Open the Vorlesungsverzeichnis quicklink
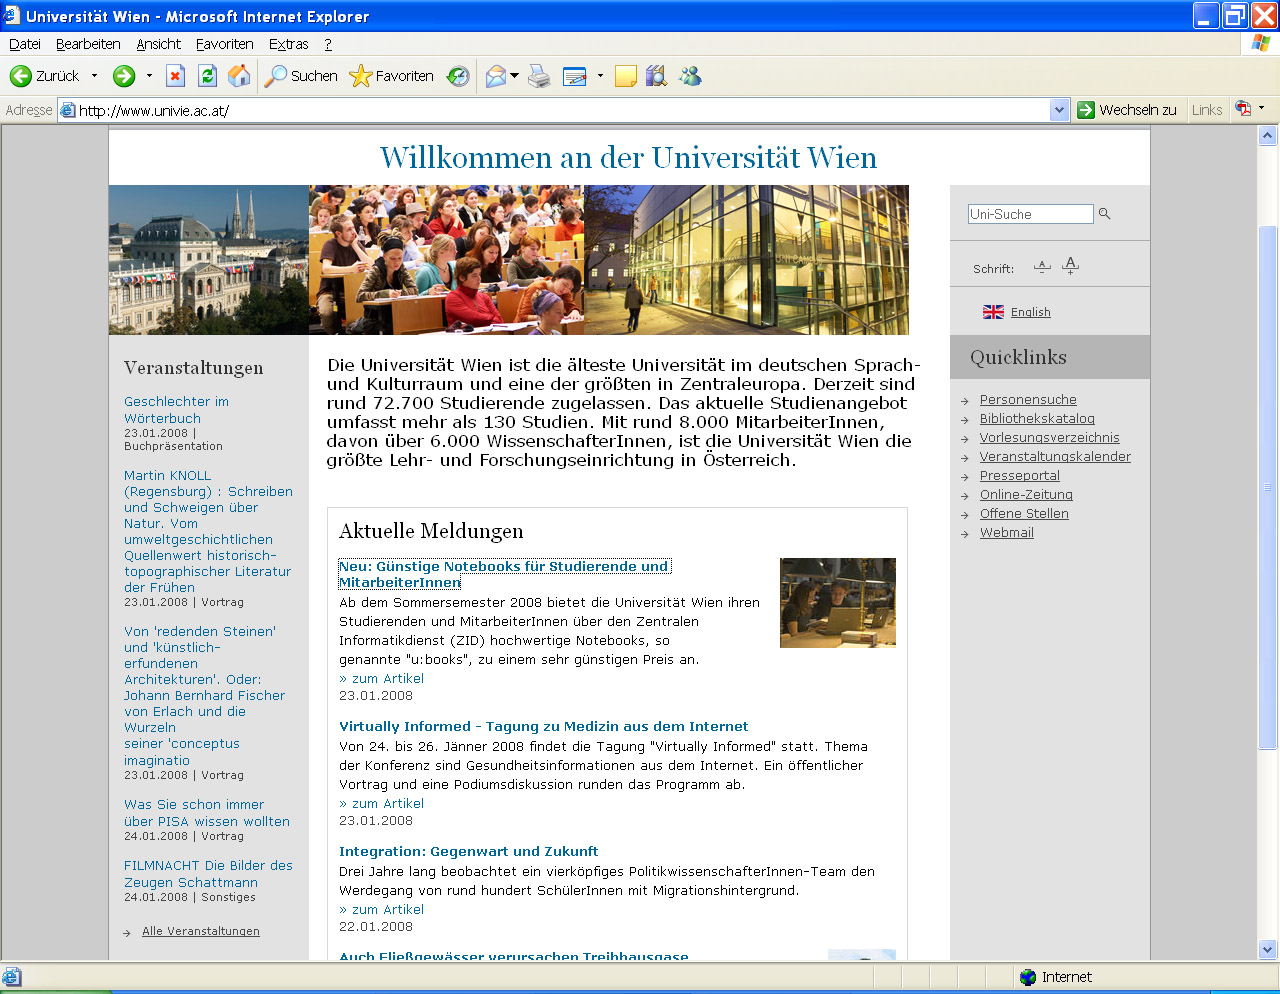This screenshot has width=1280, height=994. [x=1050, y=438]
